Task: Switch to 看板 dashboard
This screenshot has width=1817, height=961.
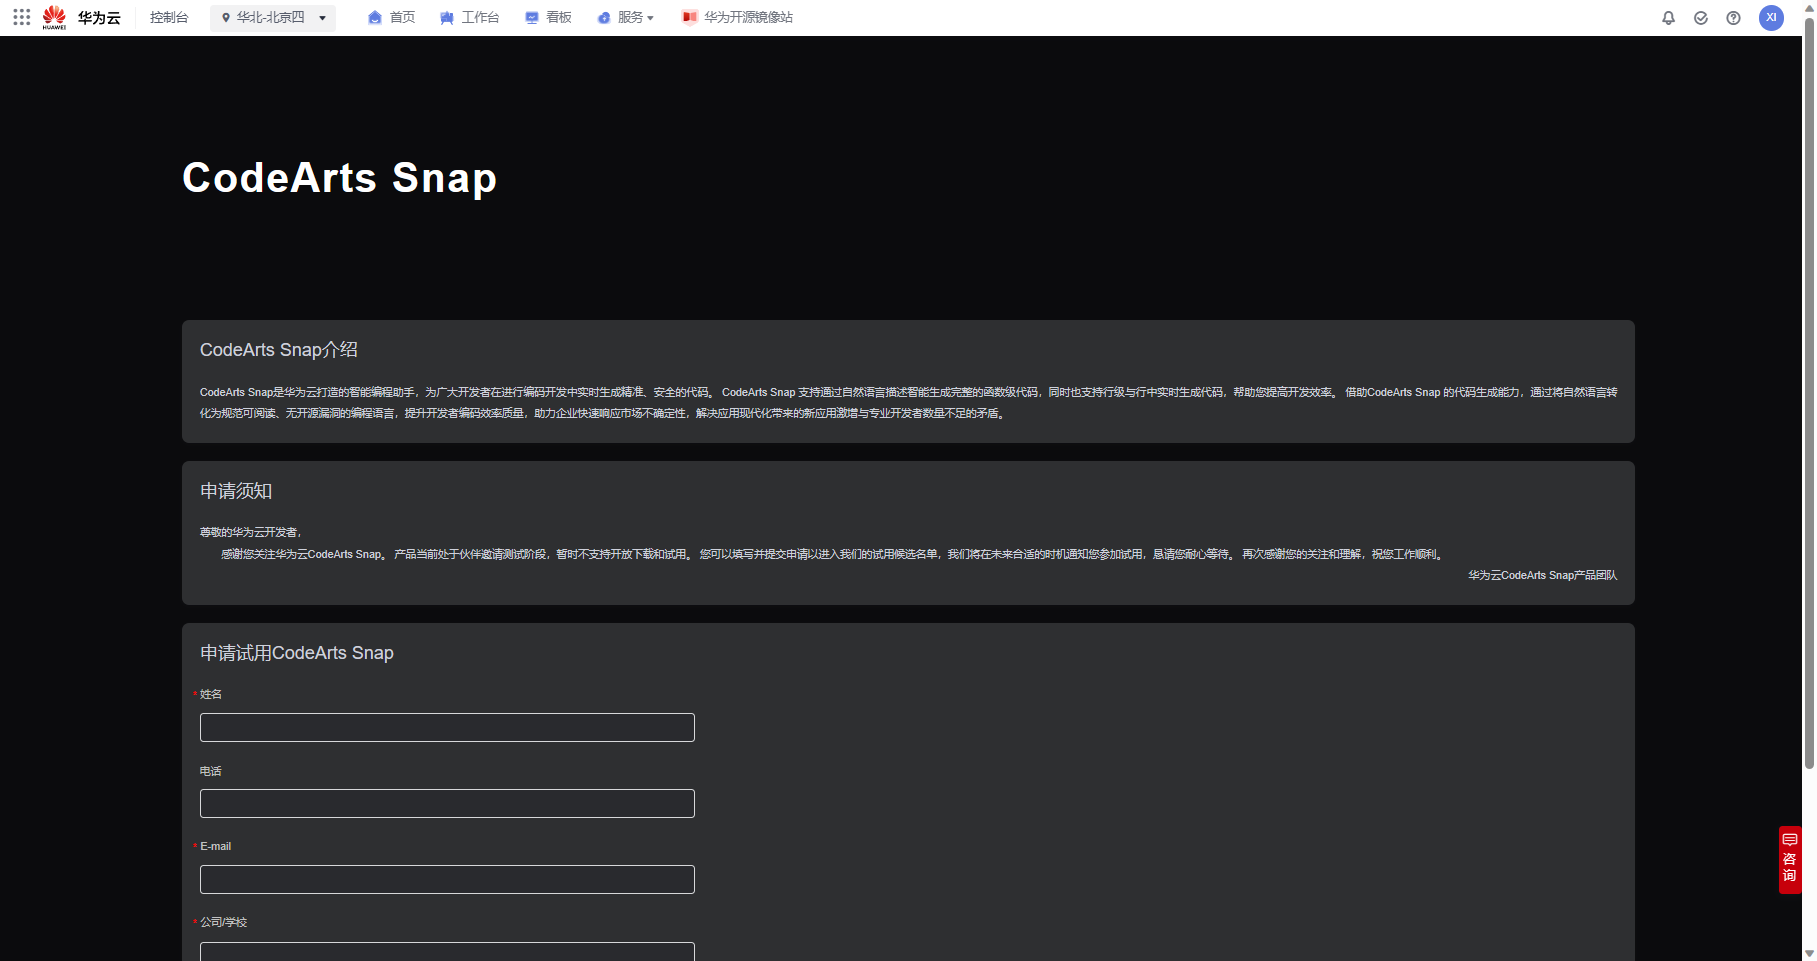Action: click(x=549, y=17)
